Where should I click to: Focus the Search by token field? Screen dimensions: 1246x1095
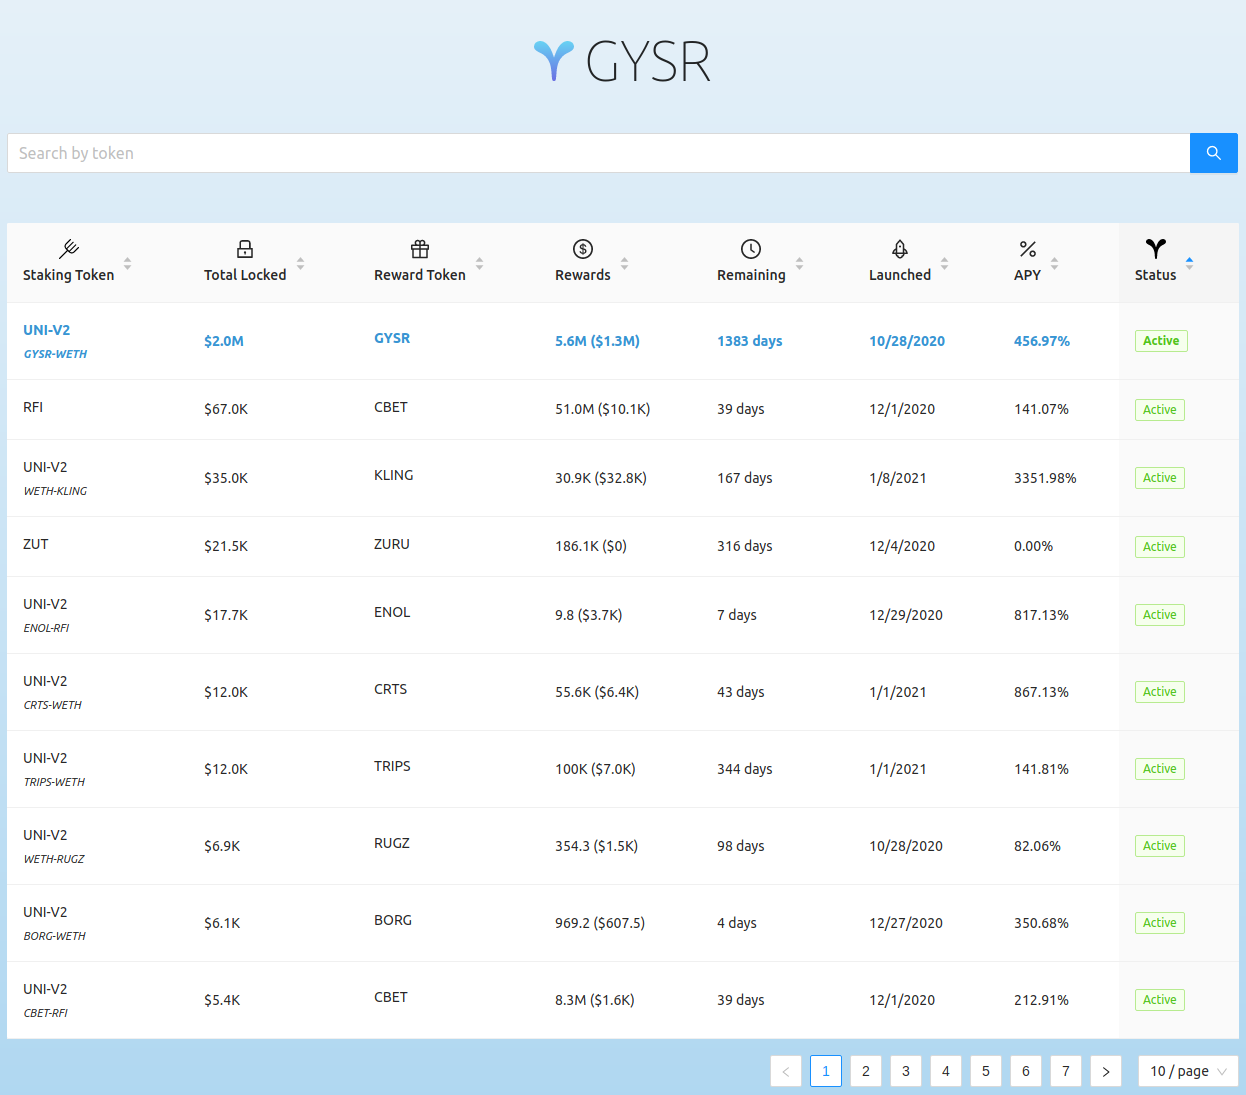598,153
